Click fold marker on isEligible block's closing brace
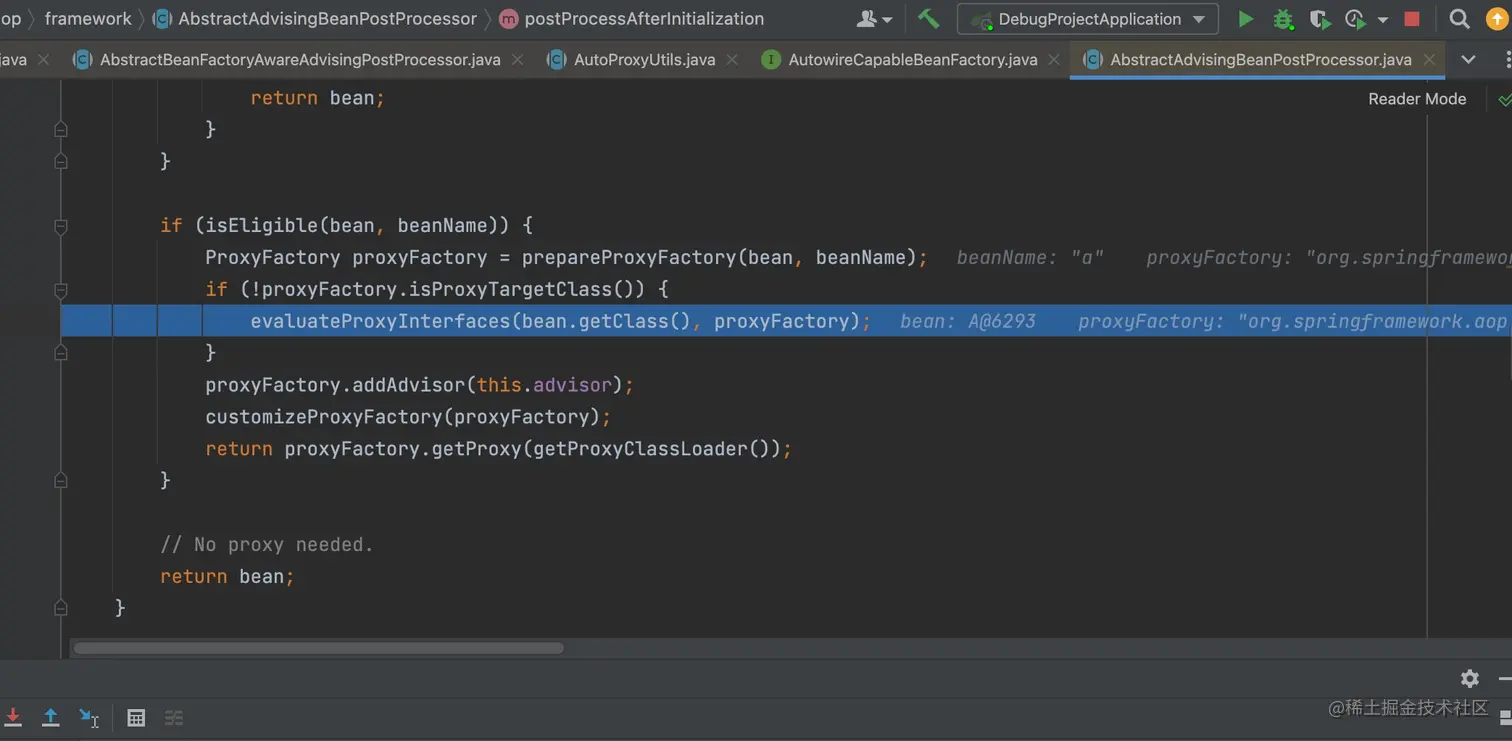Screen dimensions: 1512x741 pyautogui.click(x=61, y=481)
